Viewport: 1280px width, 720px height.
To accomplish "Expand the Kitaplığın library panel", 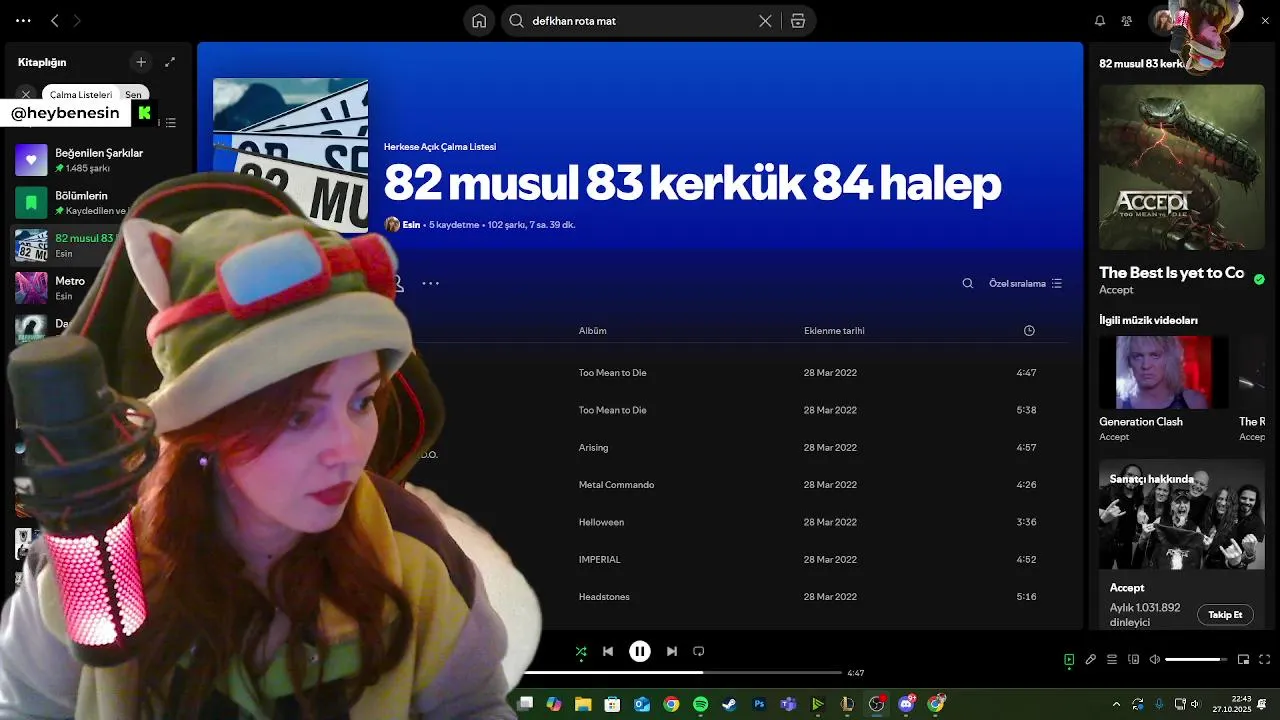I will point(170,62).
